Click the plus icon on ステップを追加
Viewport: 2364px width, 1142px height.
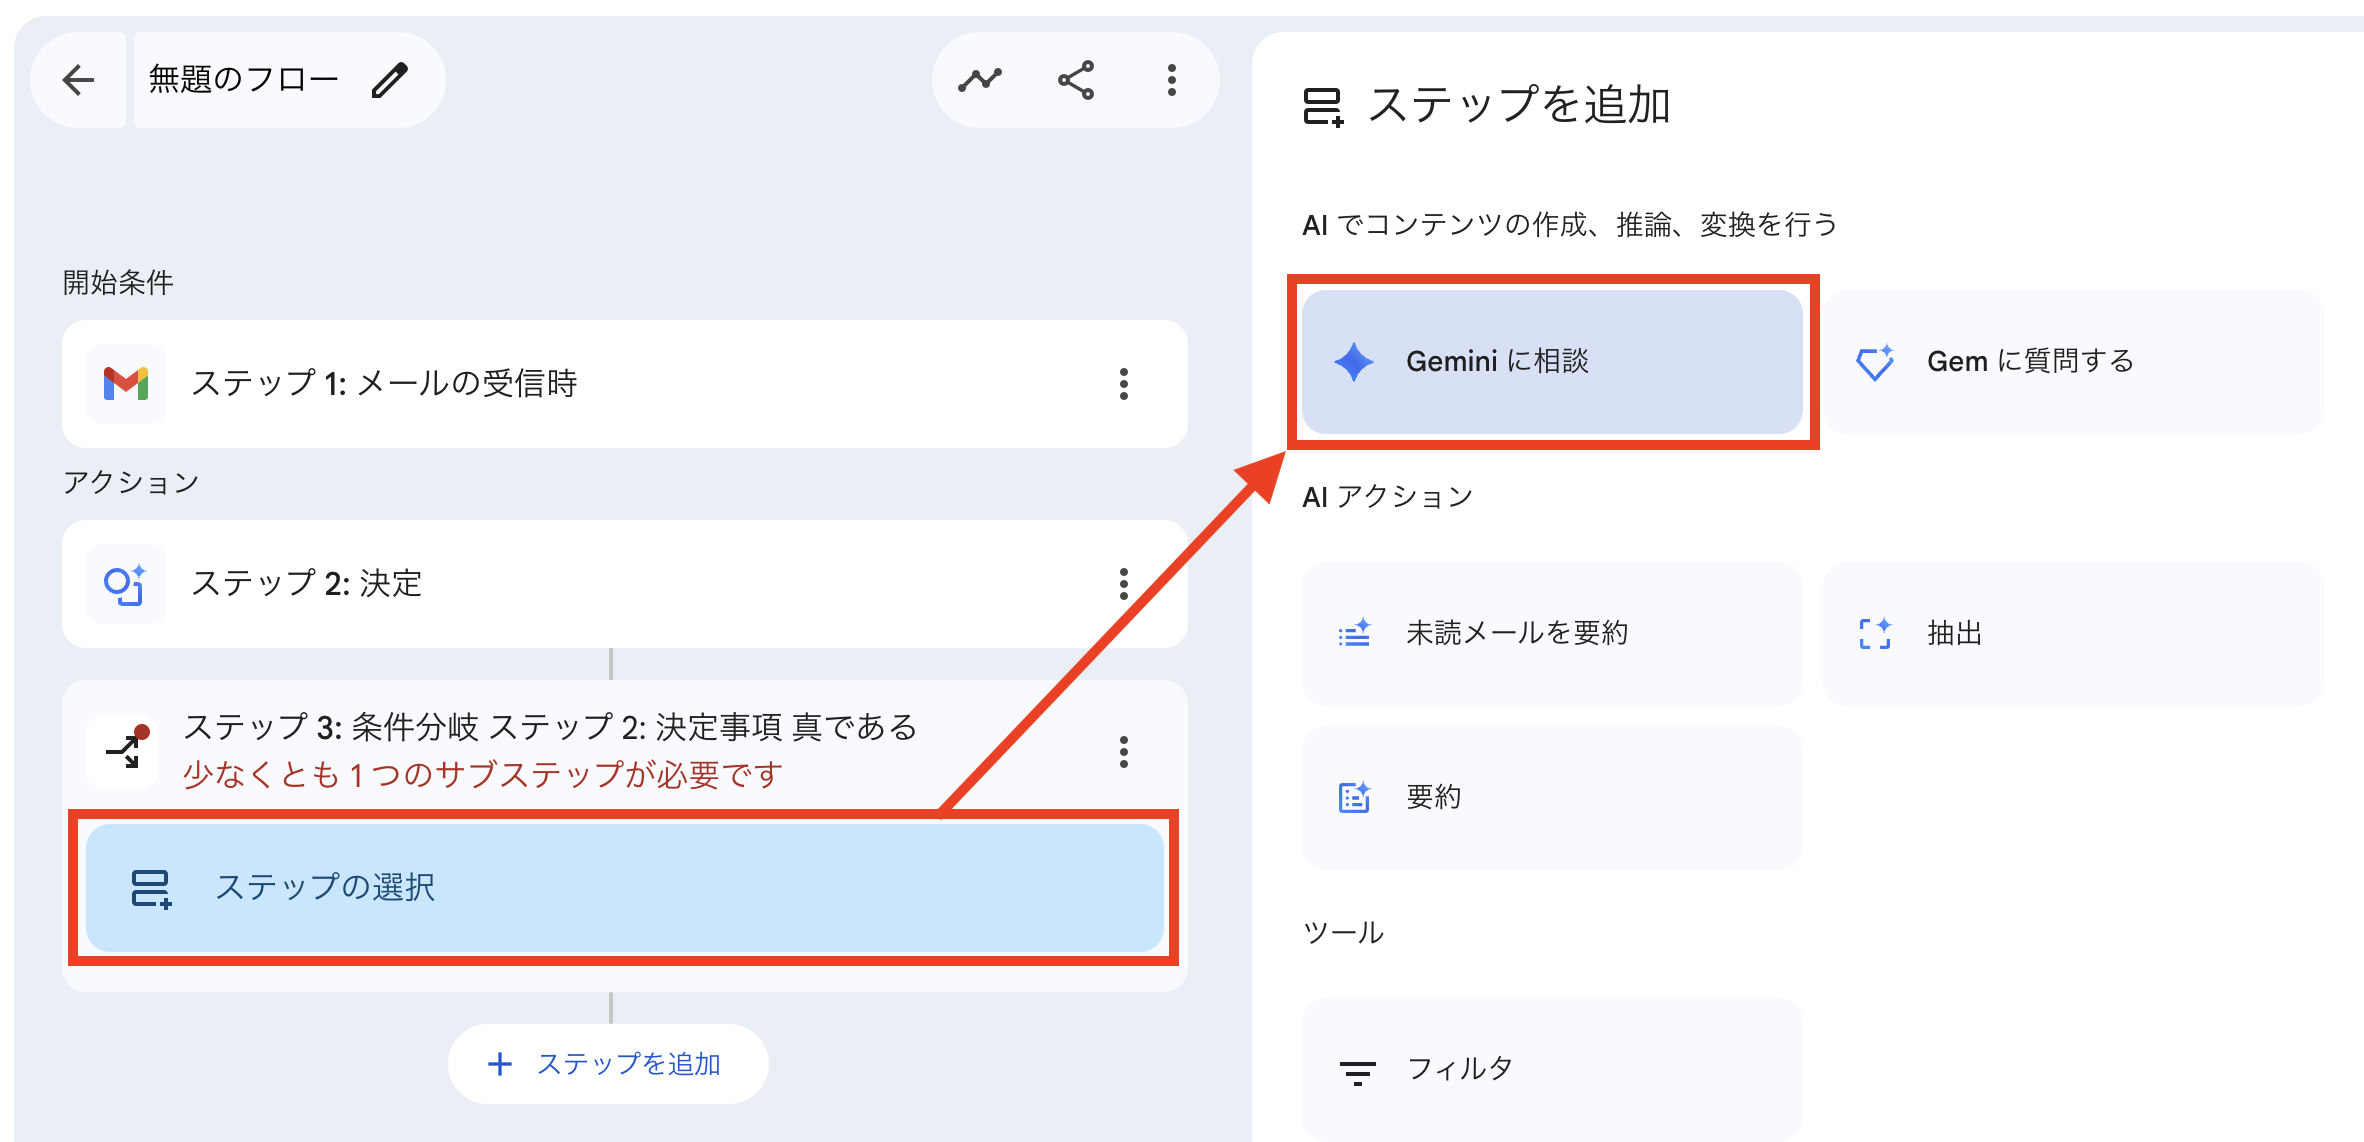point(500,1064)
